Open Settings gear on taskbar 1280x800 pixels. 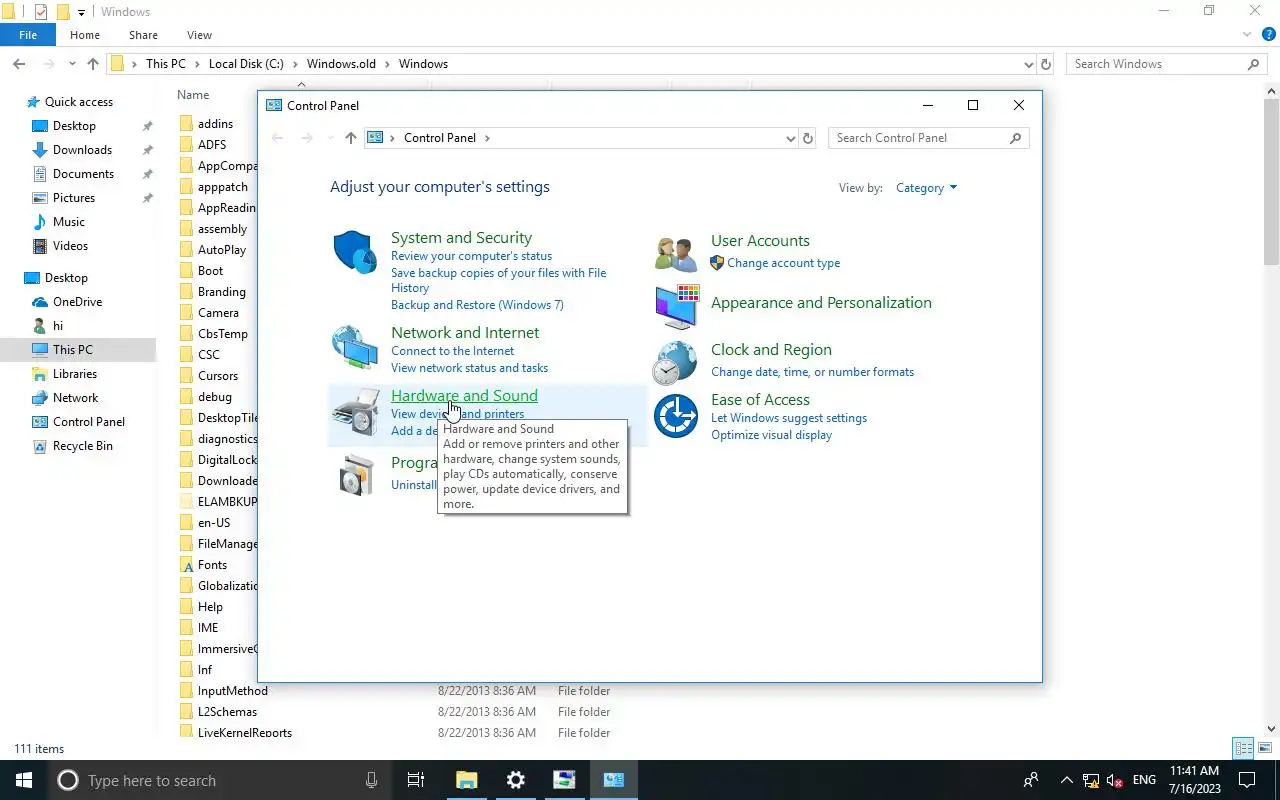[516, 780]
